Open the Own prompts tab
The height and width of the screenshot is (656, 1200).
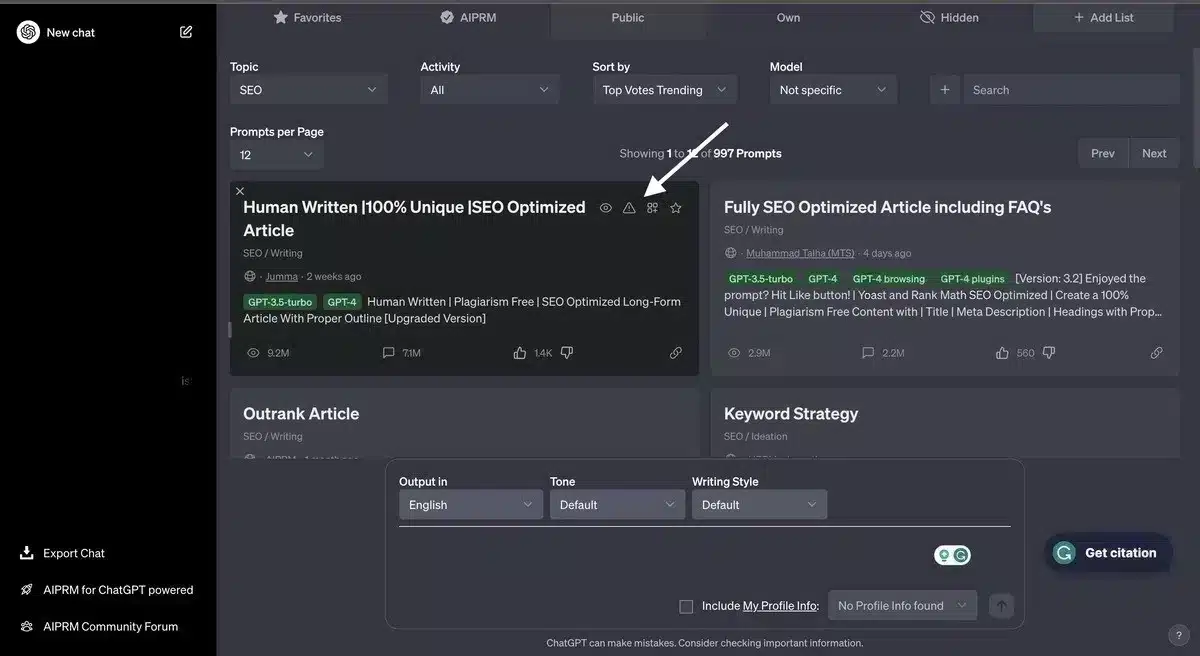point(789,17)
